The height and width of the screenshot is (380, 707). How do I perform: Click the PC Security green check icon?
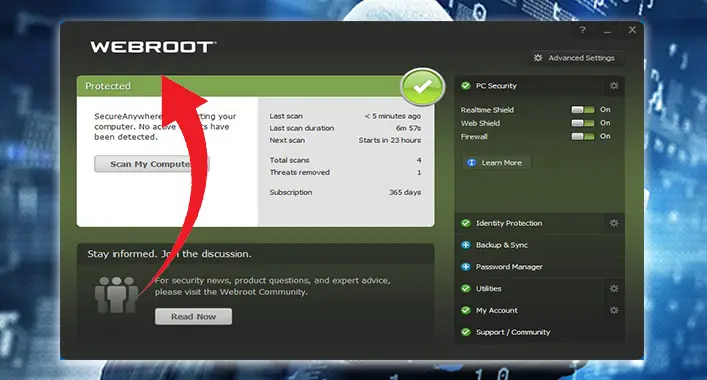pyautogui.click(x=466, y=86)
